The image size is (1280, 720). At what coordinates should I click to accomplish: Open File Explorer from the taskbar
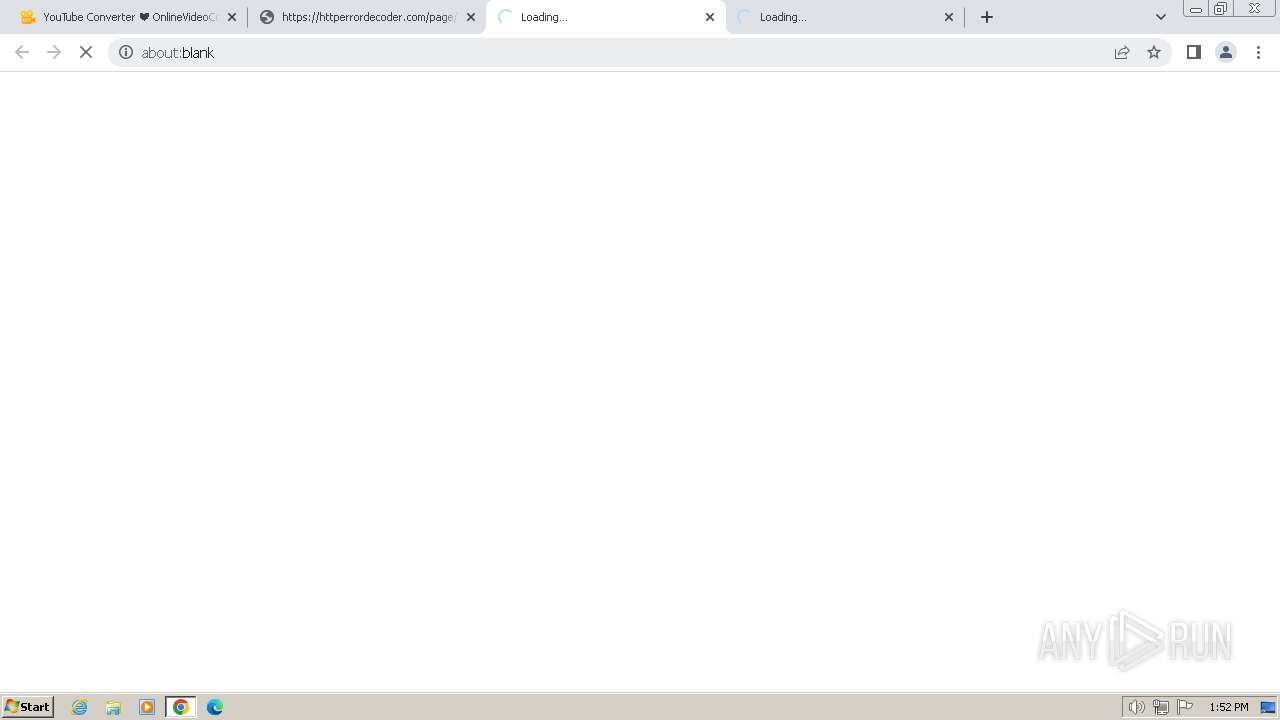pos(113,707)
